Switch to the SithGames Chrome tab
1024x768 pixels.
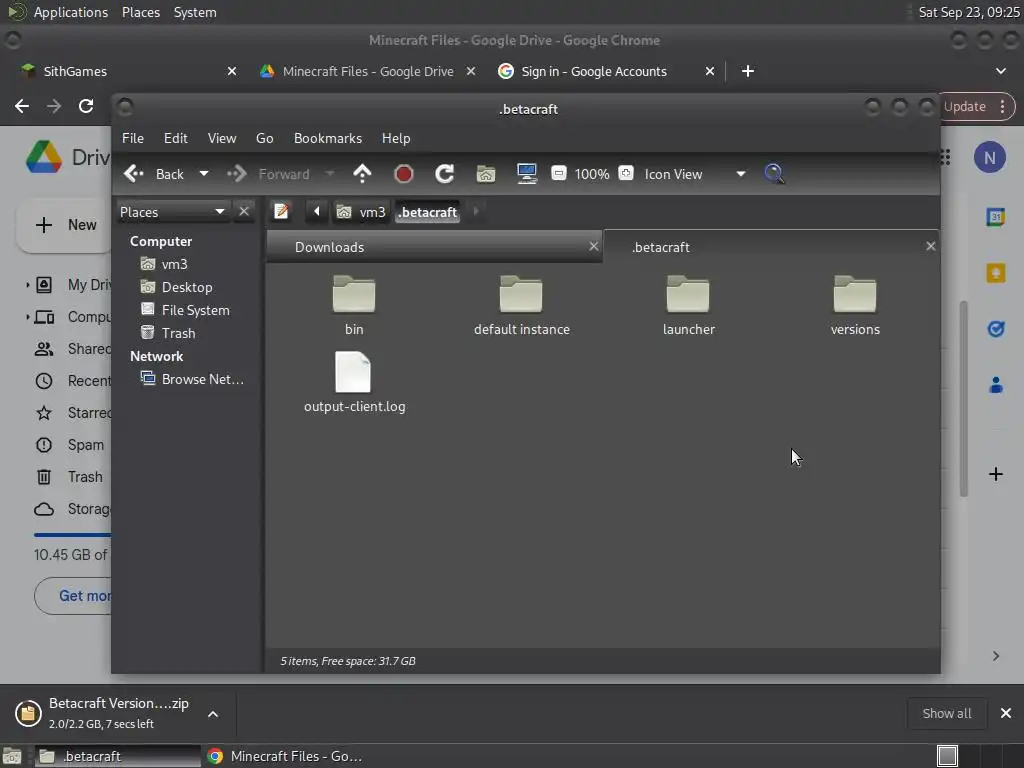click(127, 71)
